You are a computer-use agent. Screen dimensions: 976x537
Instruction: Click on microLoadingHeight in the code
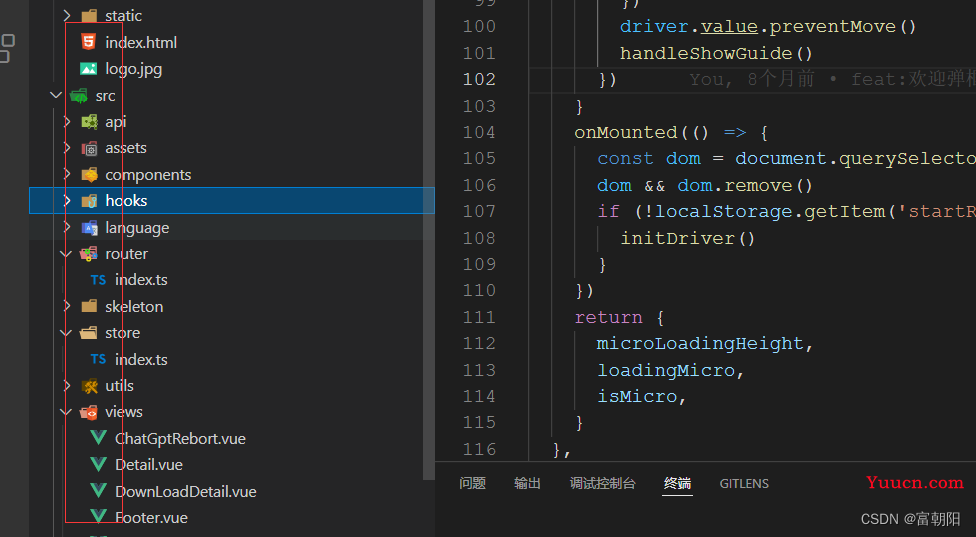click(700, 343)
